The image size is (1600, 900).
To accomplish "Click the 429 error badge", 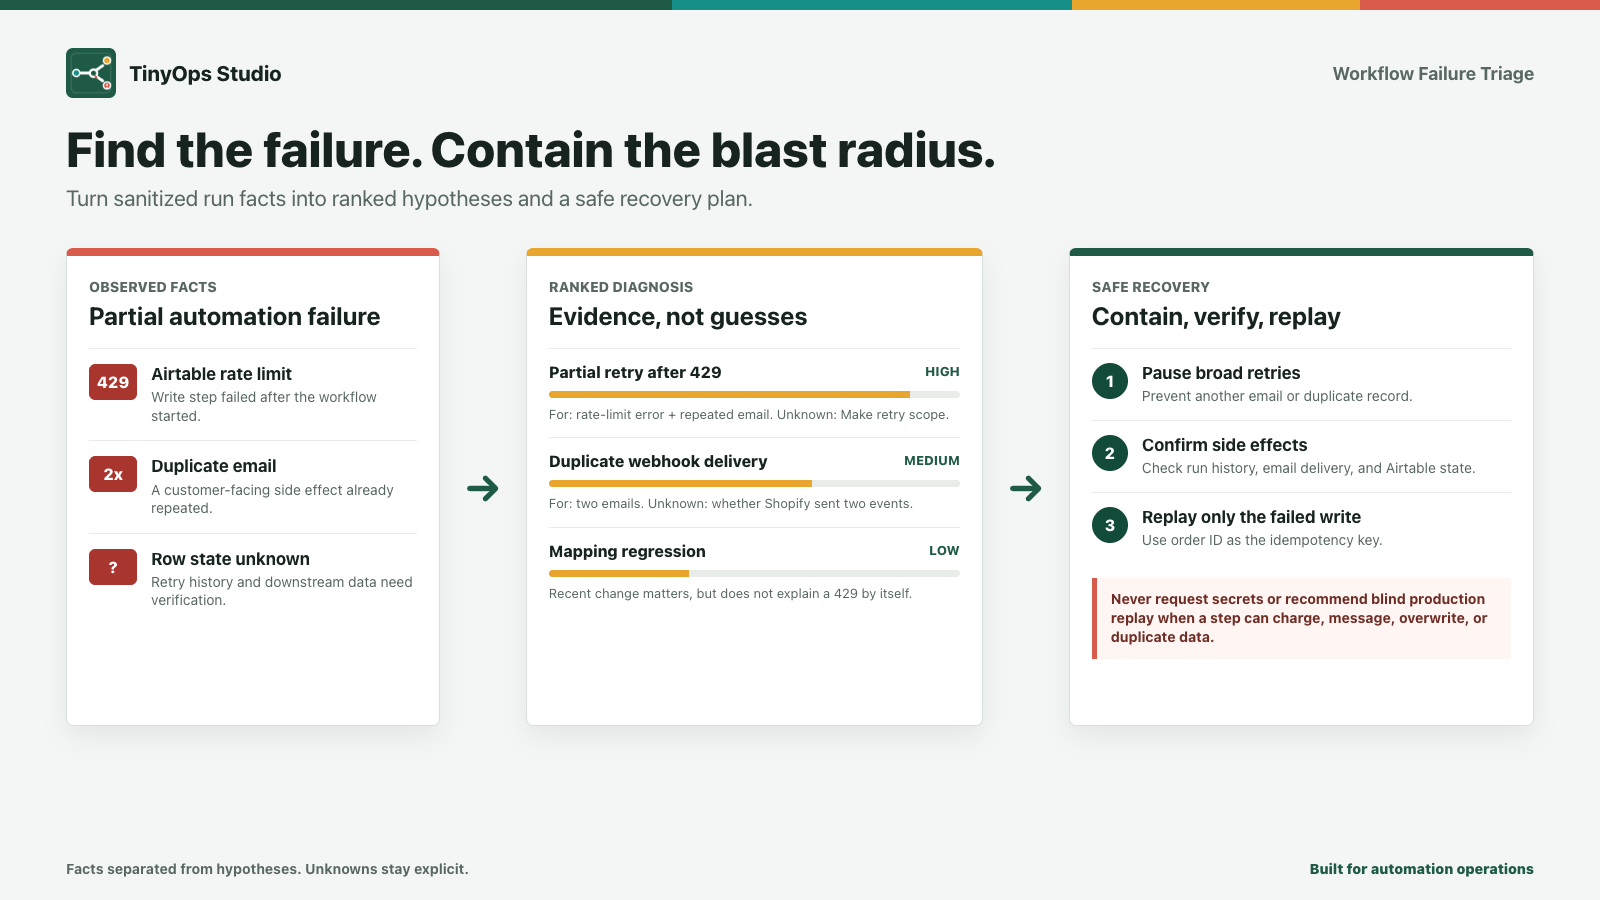I will (113, 382).
